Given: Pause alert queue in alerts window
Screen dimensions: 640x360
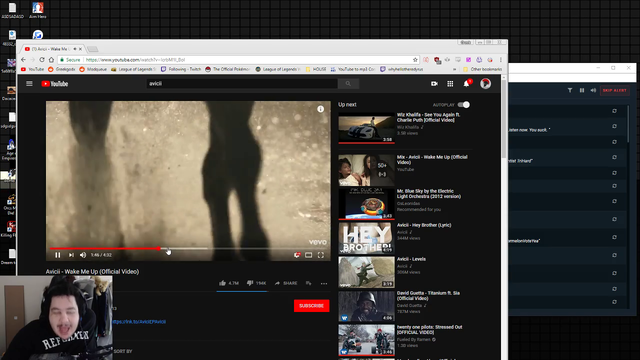Looking at the screenshot, I should tap(582, 90).
